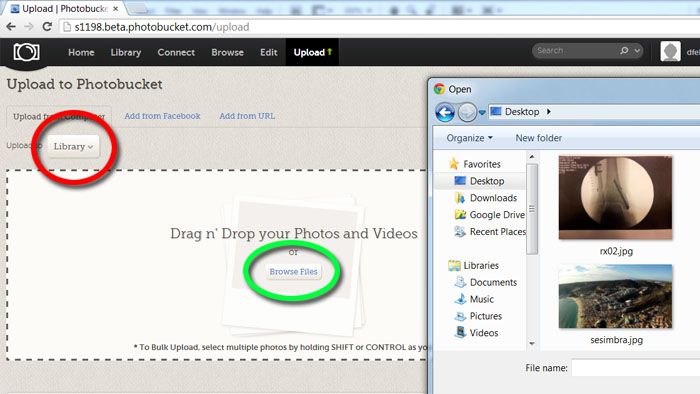Open the Organize dropdown menu
This screenshot has height=394, width=700.
[470, 138]
